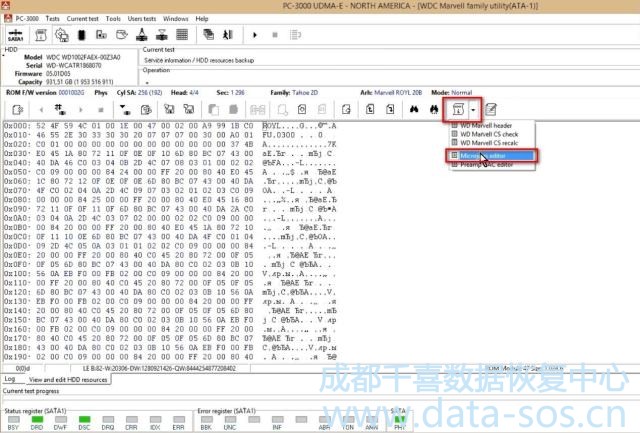Click the Family value Tahoe 2D
Image resolution: width=640 pixels, height=433 pixels.
(305, 93)
